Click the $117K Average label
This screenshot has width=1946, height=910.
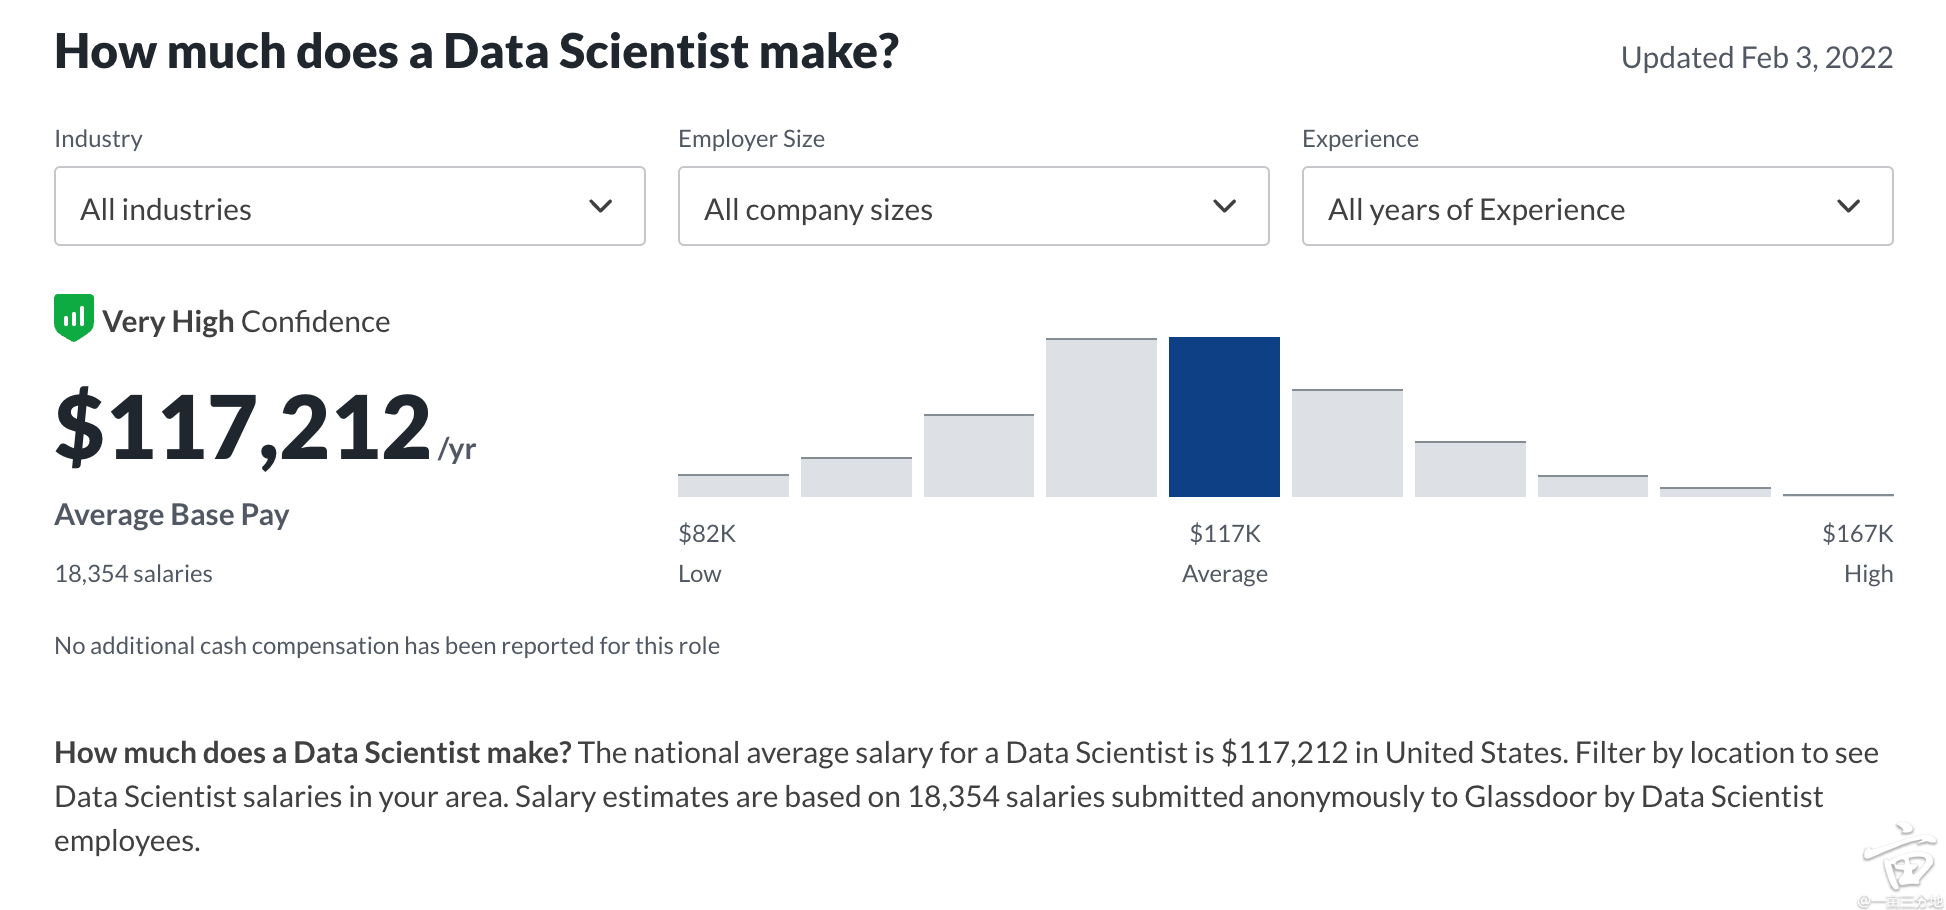(1225, 552)
